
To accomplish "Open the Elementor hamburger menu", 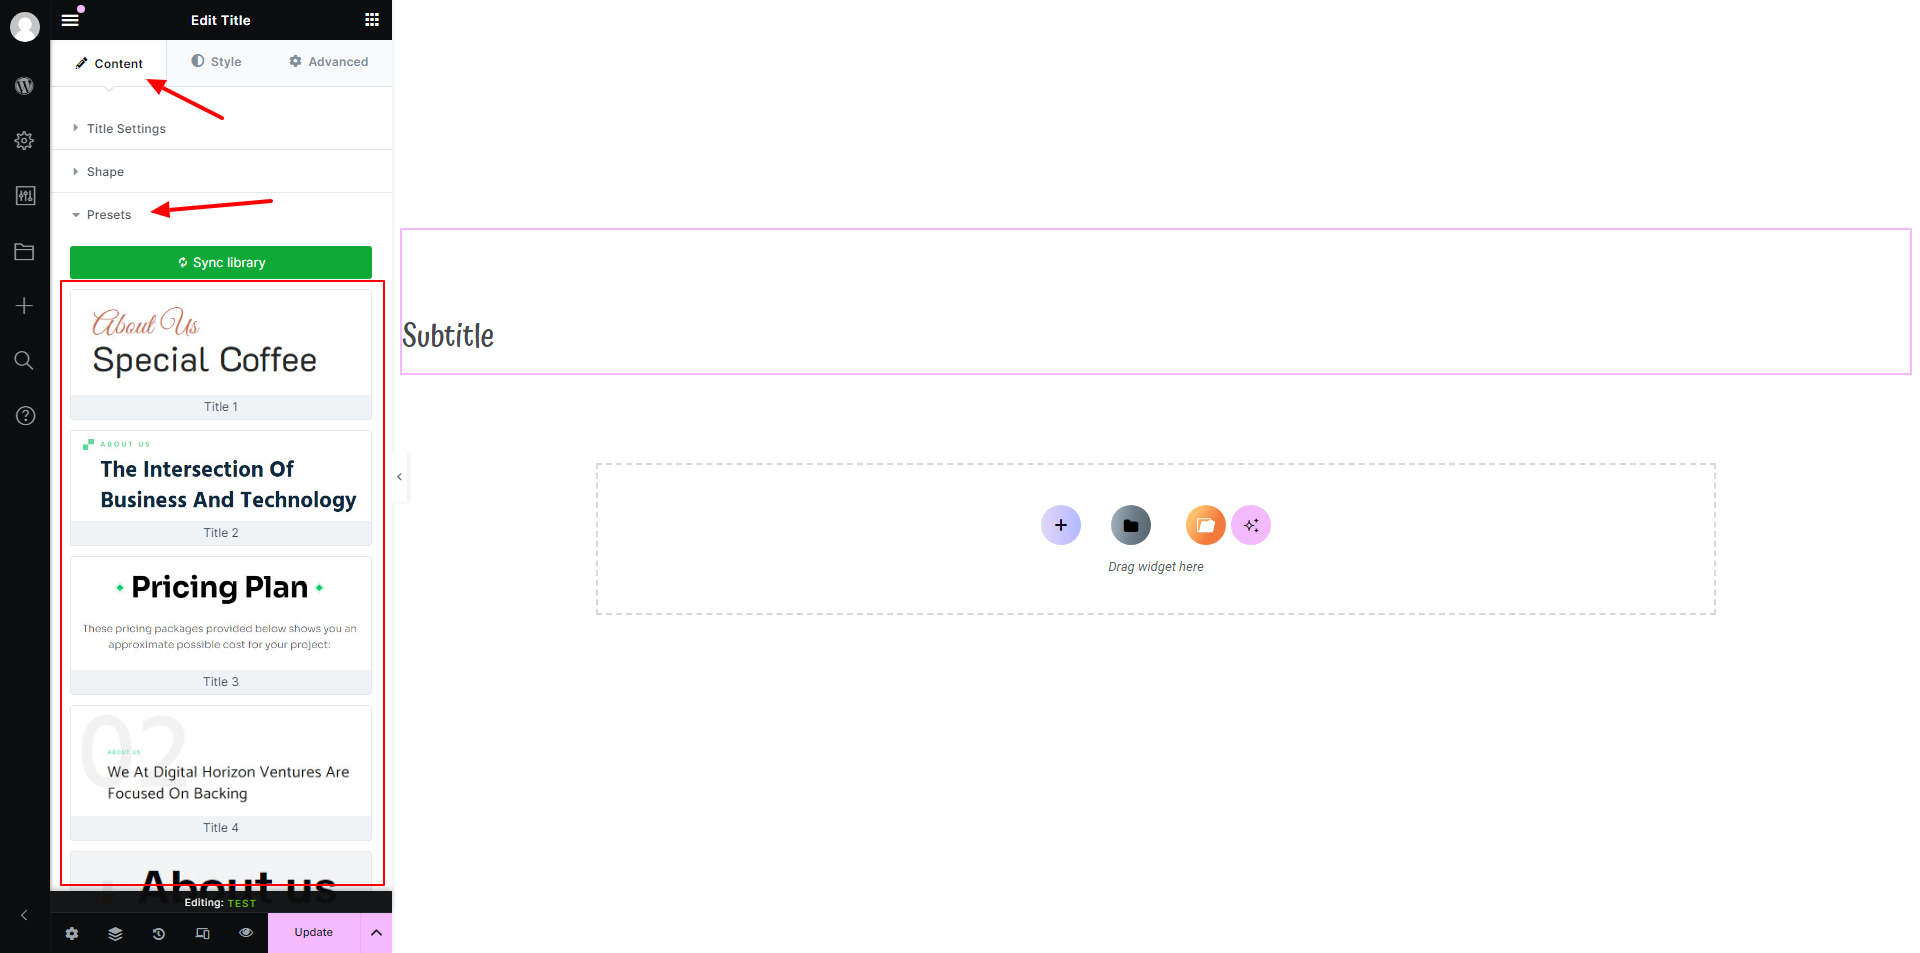I will [x=70, y=20].
